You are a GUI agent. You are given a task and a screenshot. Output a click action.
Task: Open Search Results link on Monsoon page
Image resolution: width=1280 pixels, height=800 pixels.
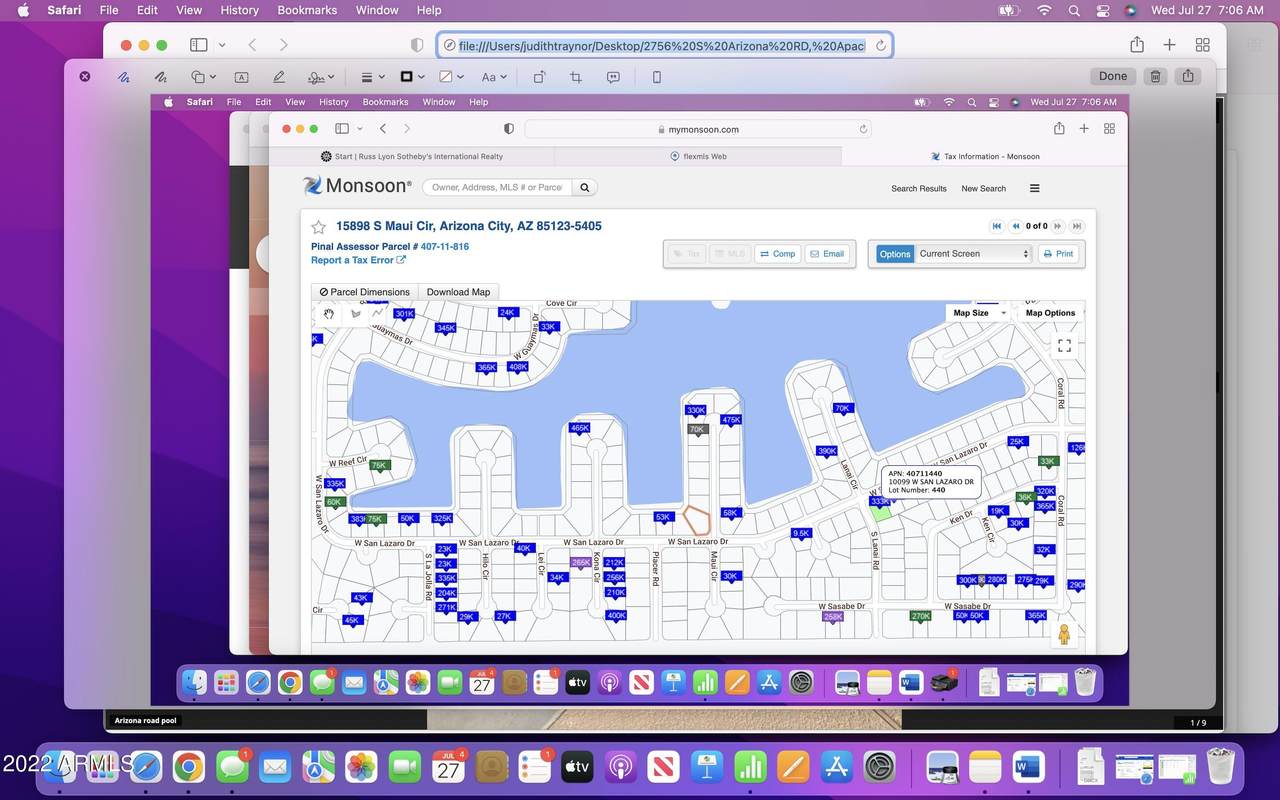coord(918,188)
